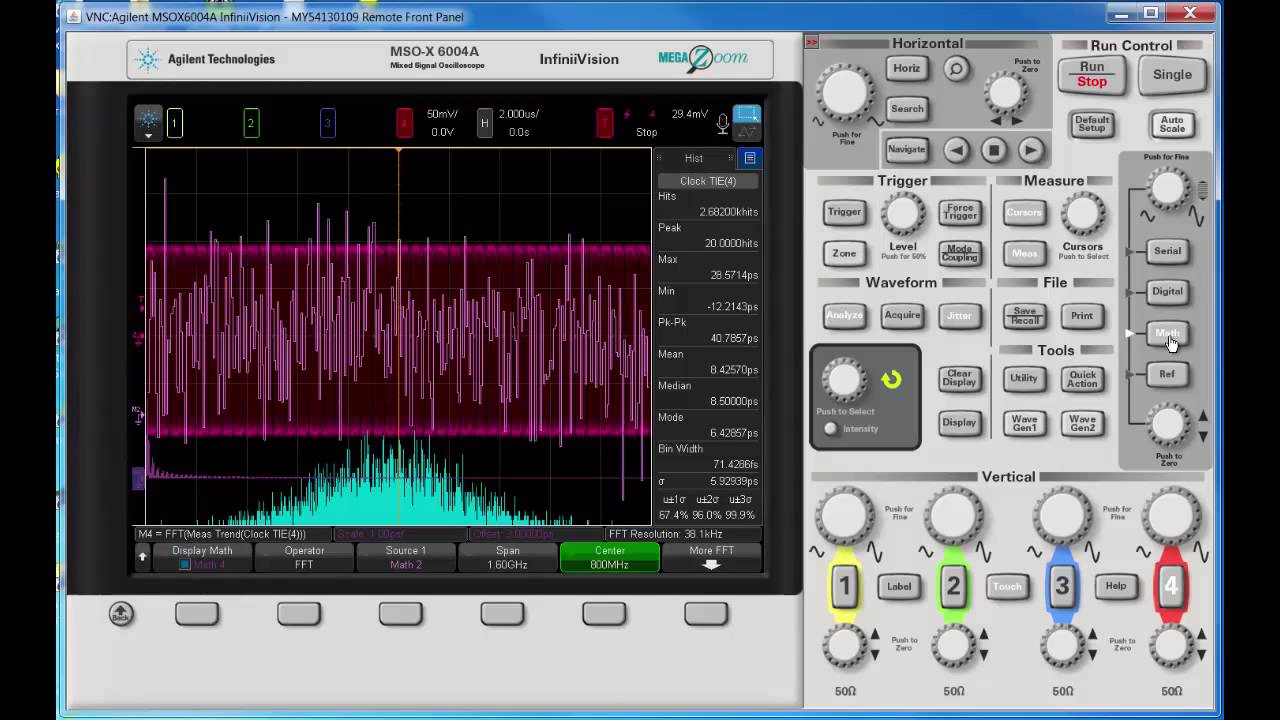Expand the More FFT softkey
The height and width of the screenshot is (720, 1280).
(712, 558)
